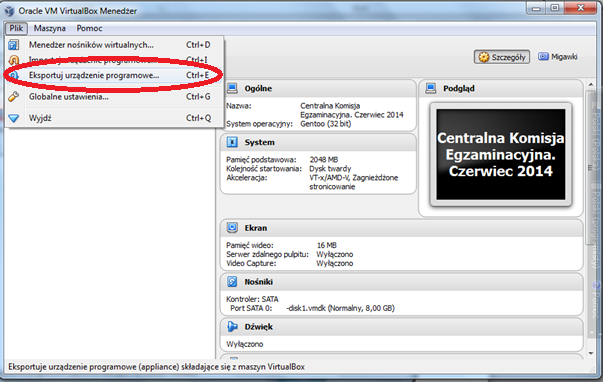603x382 pixels.
Task: Click the Ctrl+E shortcut label in menu
Action: click(198, 75)
